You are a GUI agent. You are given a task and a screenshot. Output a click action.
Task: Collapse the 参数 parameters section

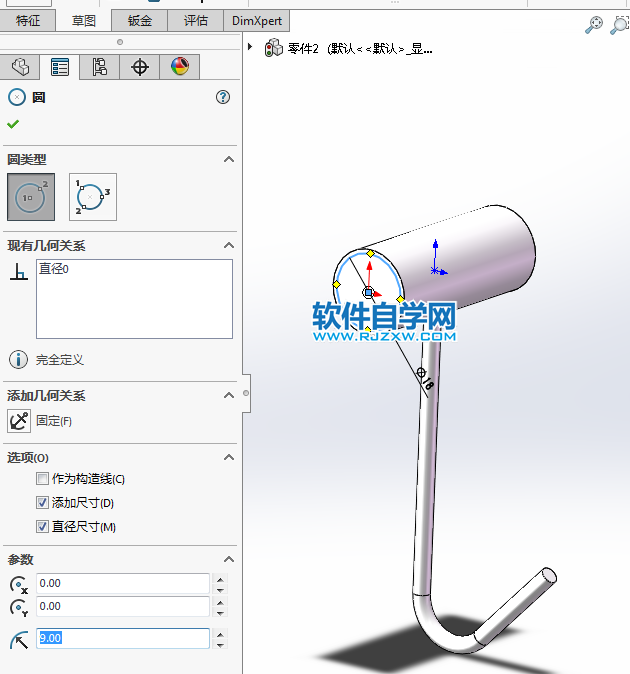tap(229, 559)
